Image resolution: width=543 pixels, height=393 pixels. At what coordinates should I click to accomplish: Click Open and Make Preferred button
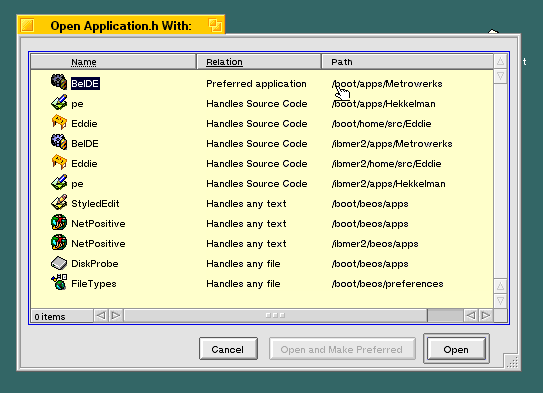pyautogui.click(x=342, y=349)
